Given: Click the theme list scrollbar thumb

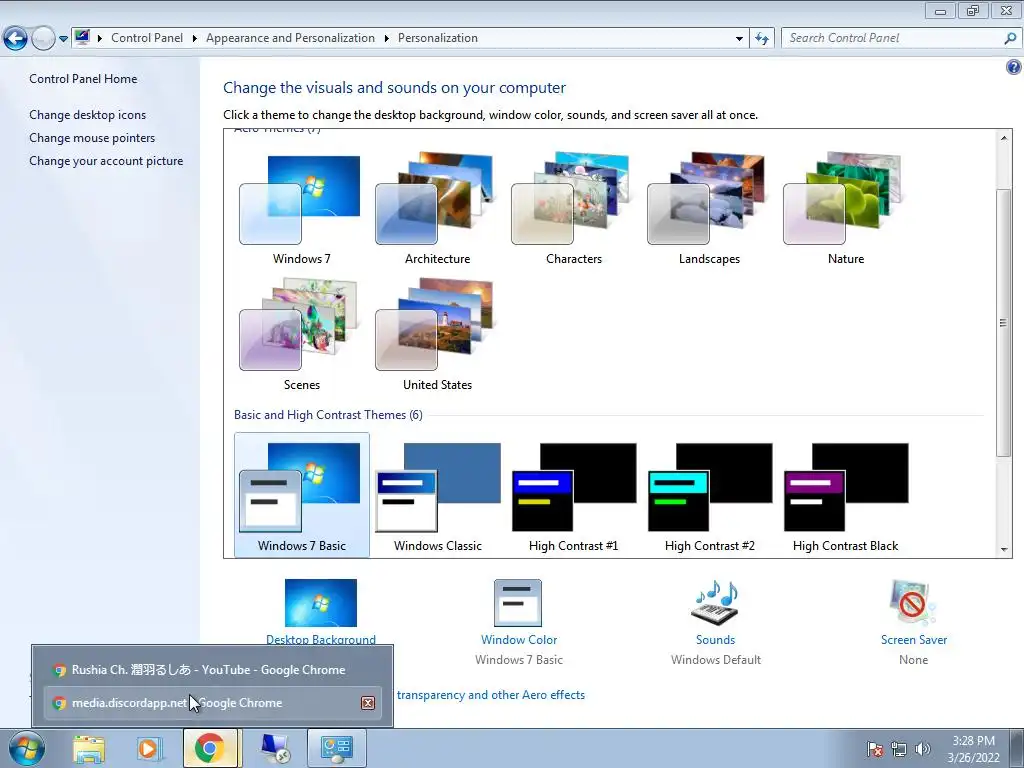Looking at the screenshot, I should click(1003, 323).
